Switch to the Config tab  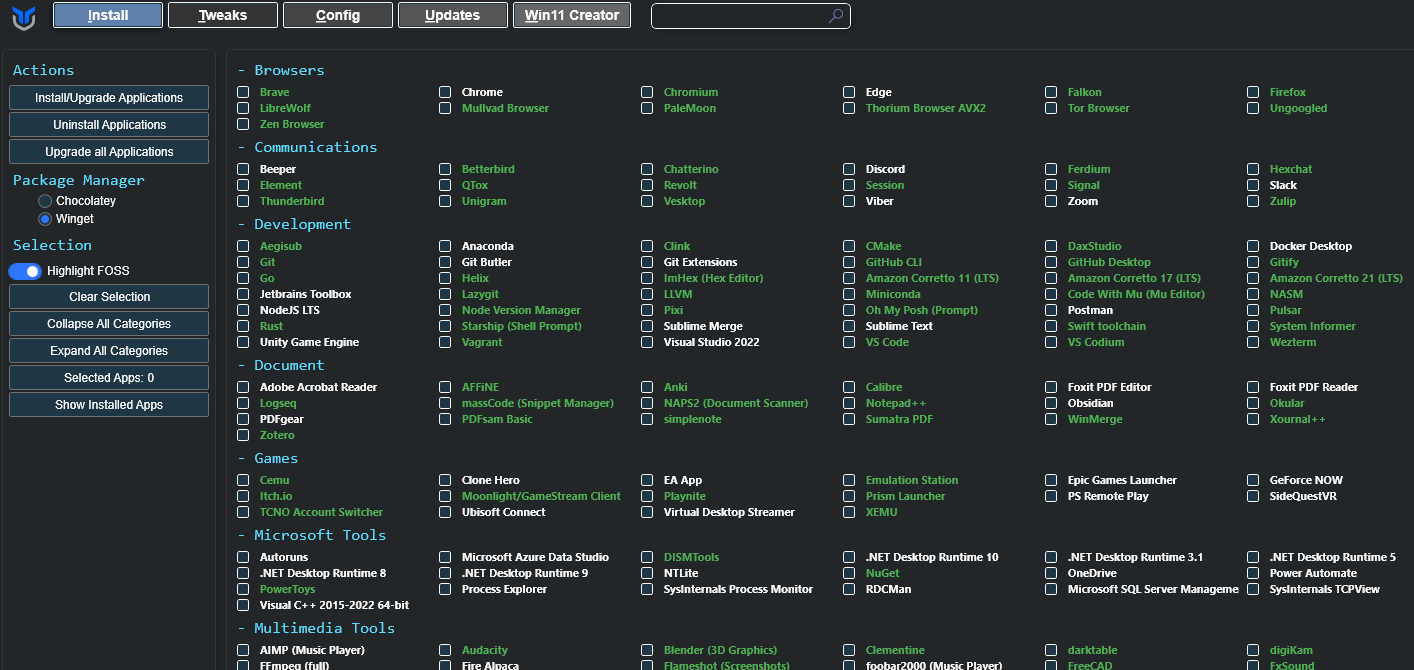click(337, 15)
